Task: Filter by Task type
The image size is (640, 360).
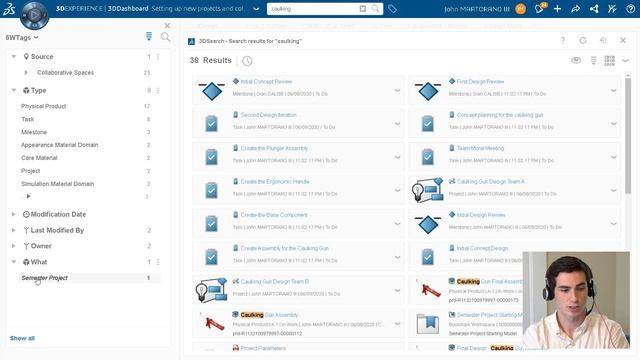Action: (x=27, y=119)
